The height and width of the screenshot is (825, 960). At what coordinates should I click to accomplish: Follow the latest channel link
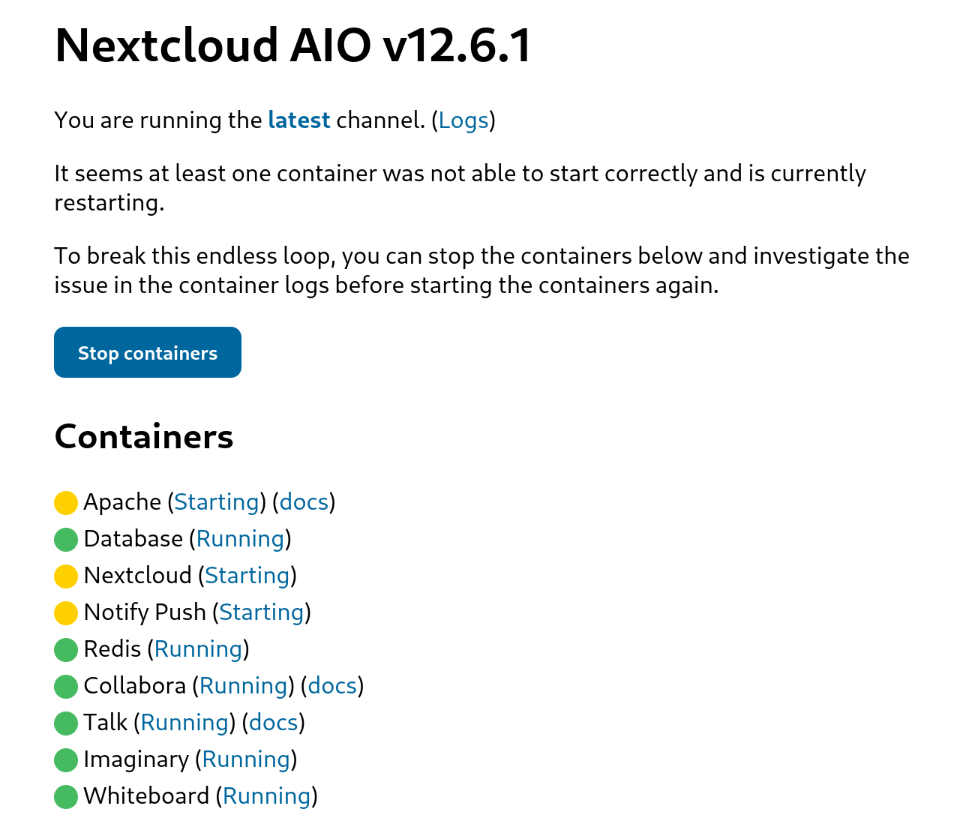click(x=298, y=121)
